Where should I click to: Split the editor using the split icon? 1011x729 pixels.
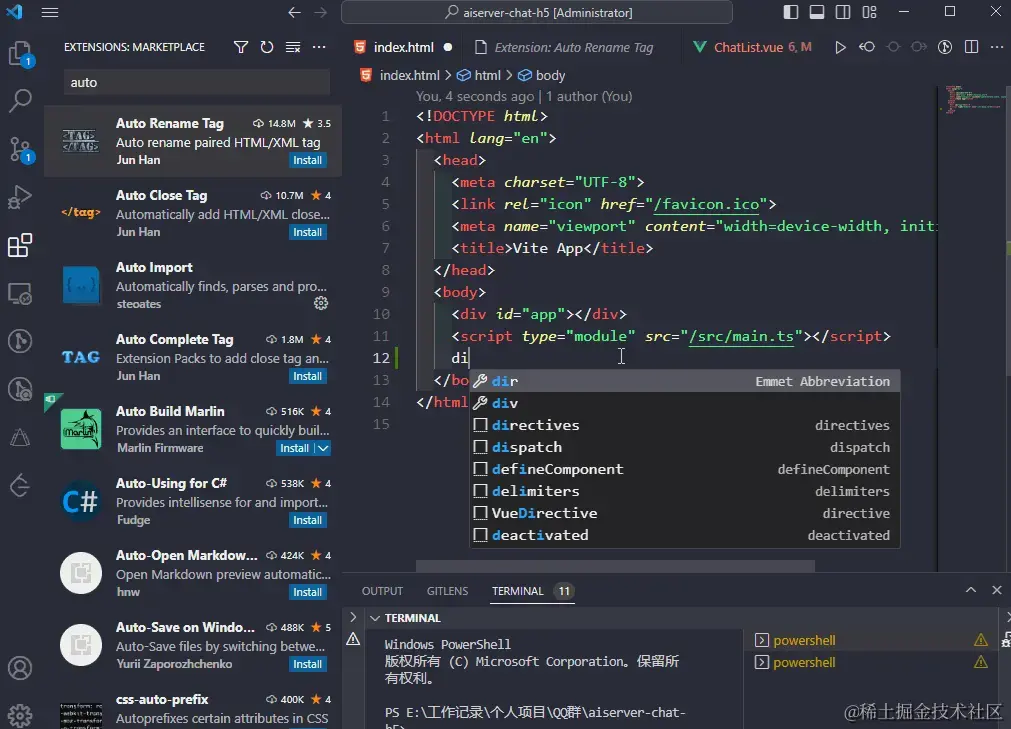tap(970, 47)
